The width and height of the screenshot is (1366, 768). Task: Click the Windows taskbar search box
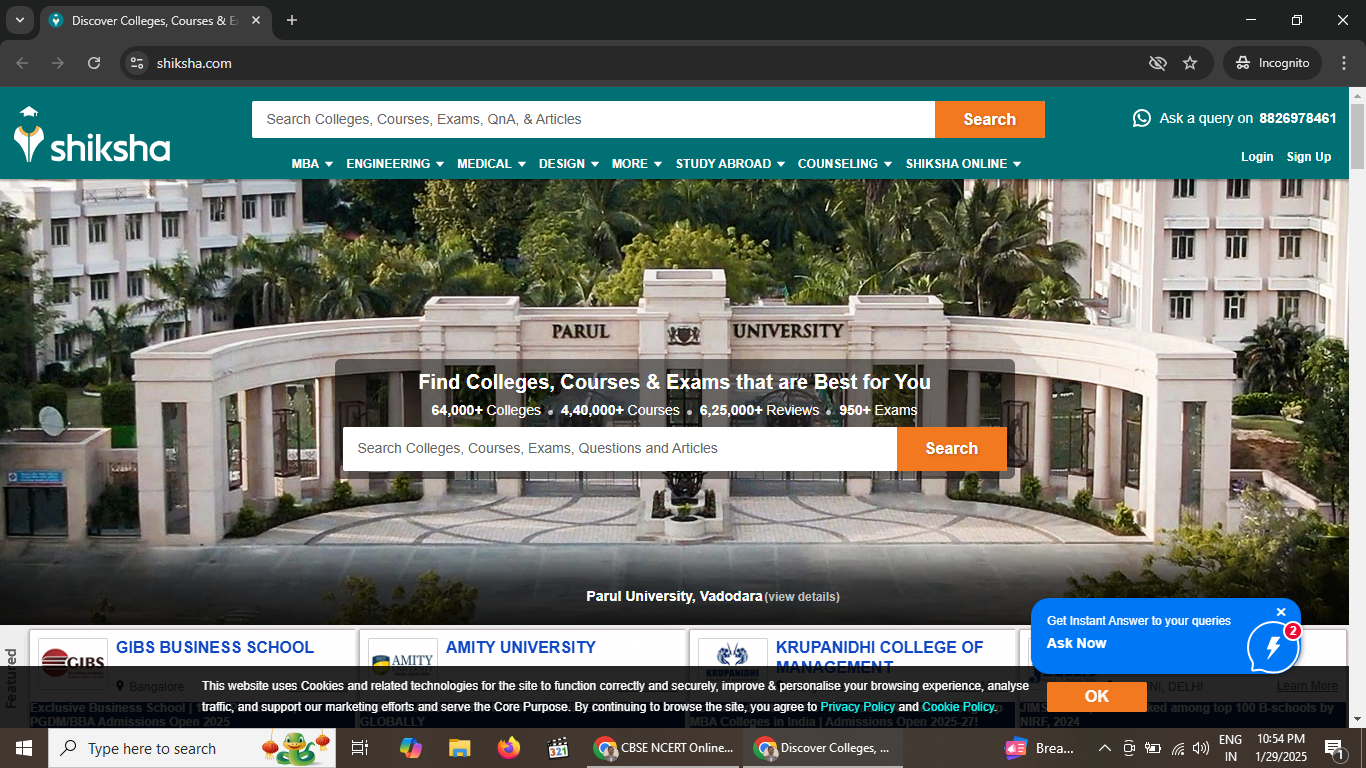(194, 748)
